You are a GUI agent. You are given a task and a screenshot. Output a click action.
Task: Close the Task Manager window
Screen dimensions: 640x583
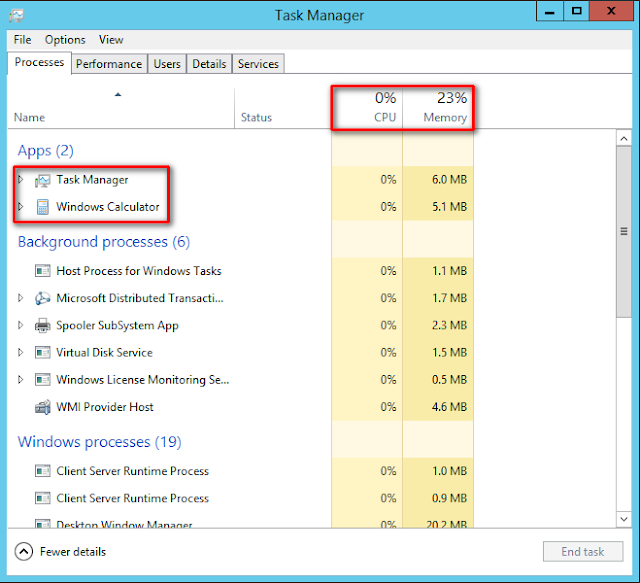click(x=611, y=11)
